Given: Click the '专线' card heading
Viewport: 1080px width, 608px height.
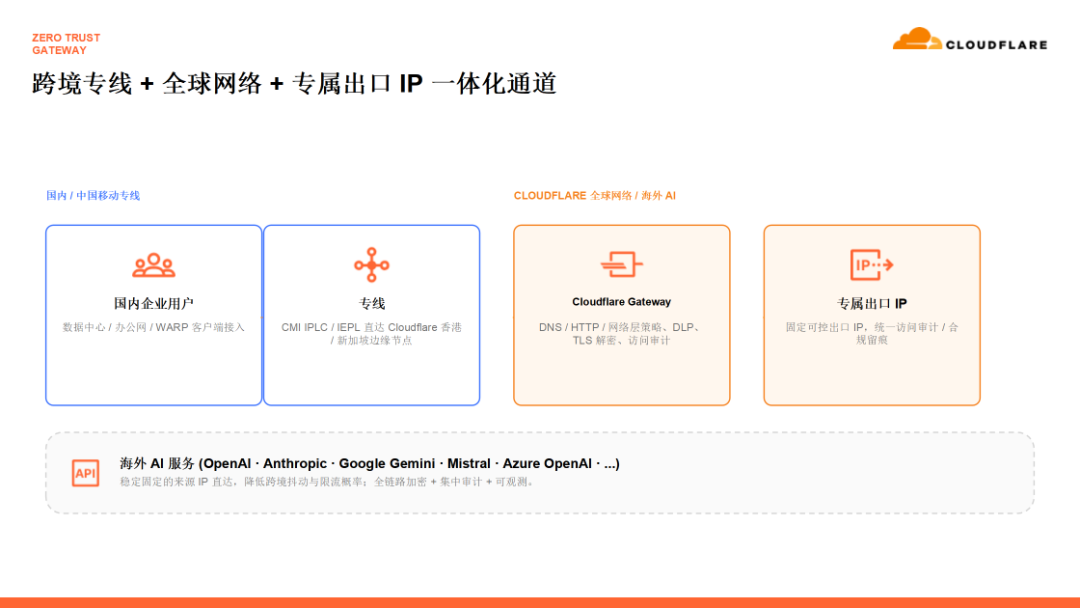Looking at the screenshot, I should point(371,303).
